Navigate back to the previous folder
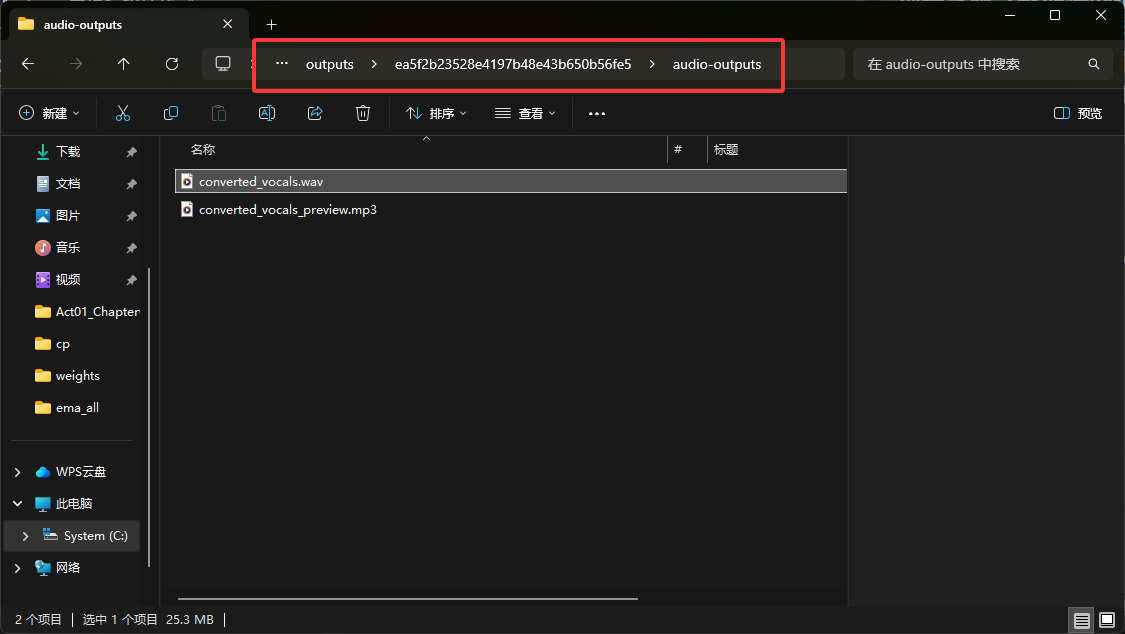 point(28,64)
